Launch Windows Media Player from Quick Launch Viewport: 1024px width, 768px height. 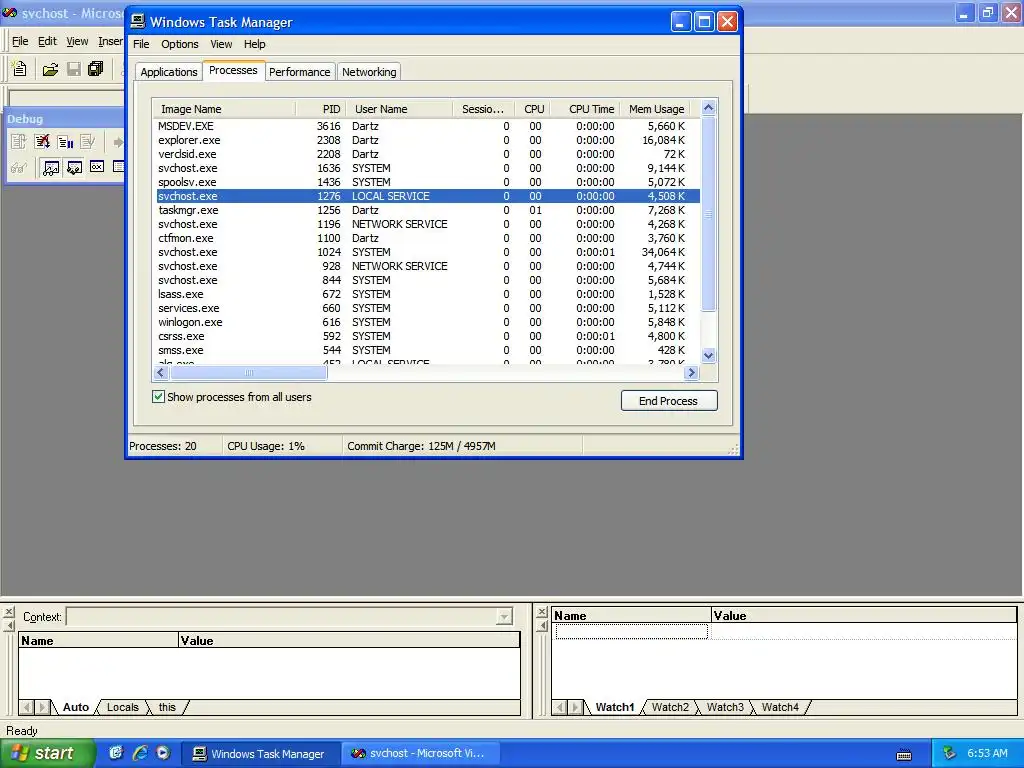(x=163, y=753)
